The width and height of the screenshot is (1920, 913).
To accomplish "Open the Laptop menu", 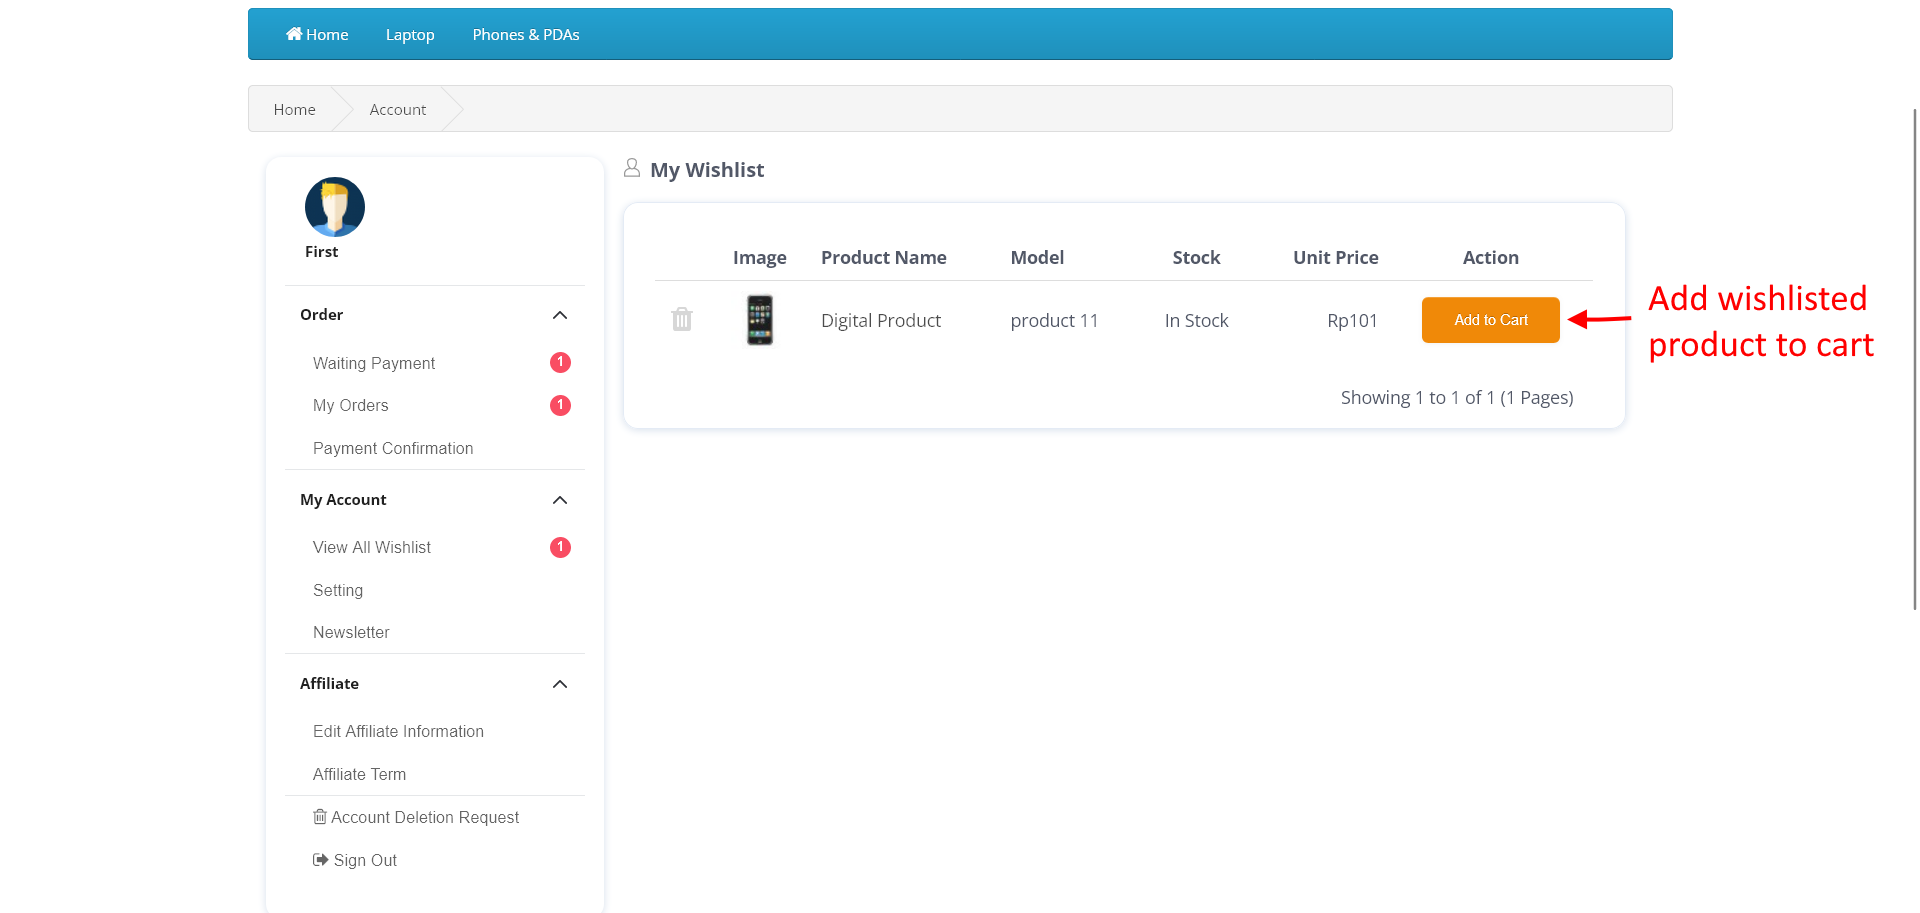I will pos(409,33).
